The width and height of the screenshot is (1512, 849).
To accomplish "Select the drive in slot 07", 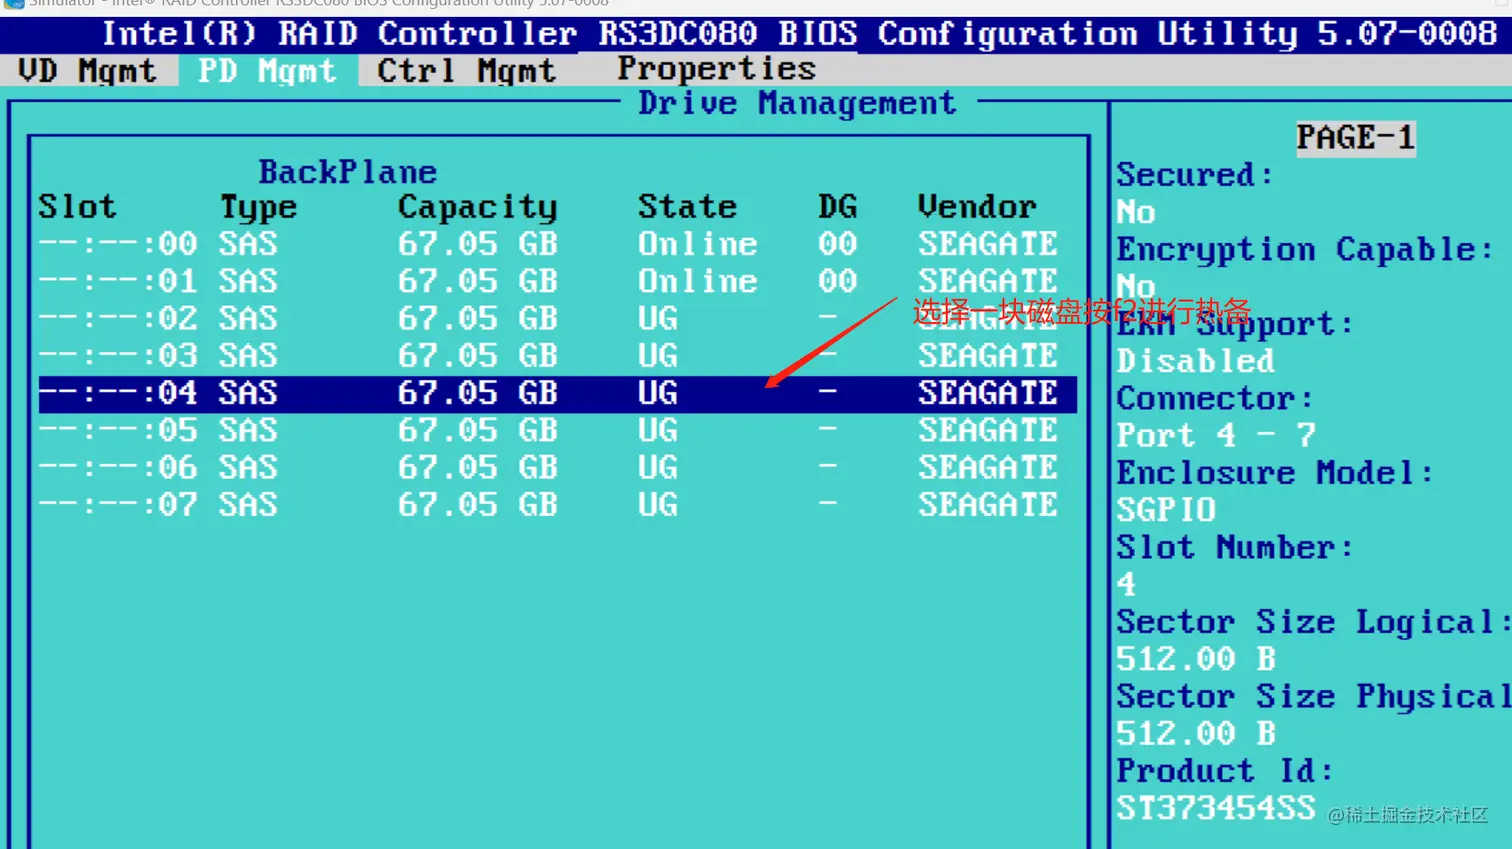I will point(557,505).
